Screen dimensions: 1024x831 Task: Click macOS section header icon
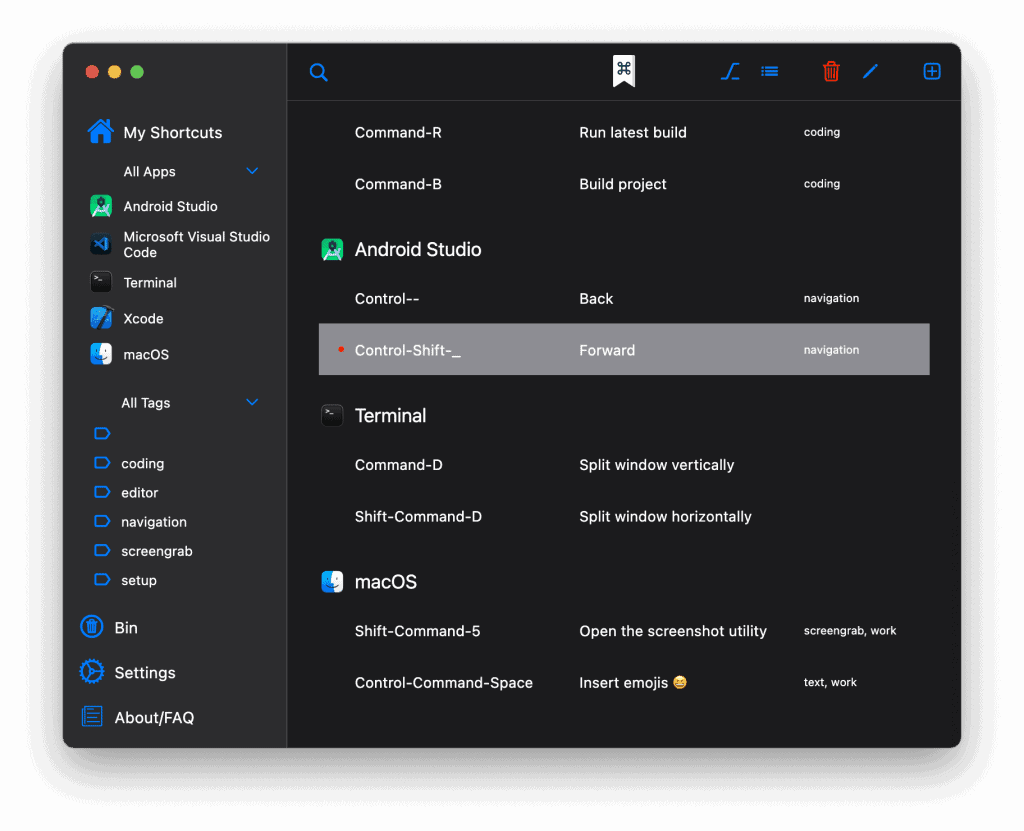[x=332, y=581]
